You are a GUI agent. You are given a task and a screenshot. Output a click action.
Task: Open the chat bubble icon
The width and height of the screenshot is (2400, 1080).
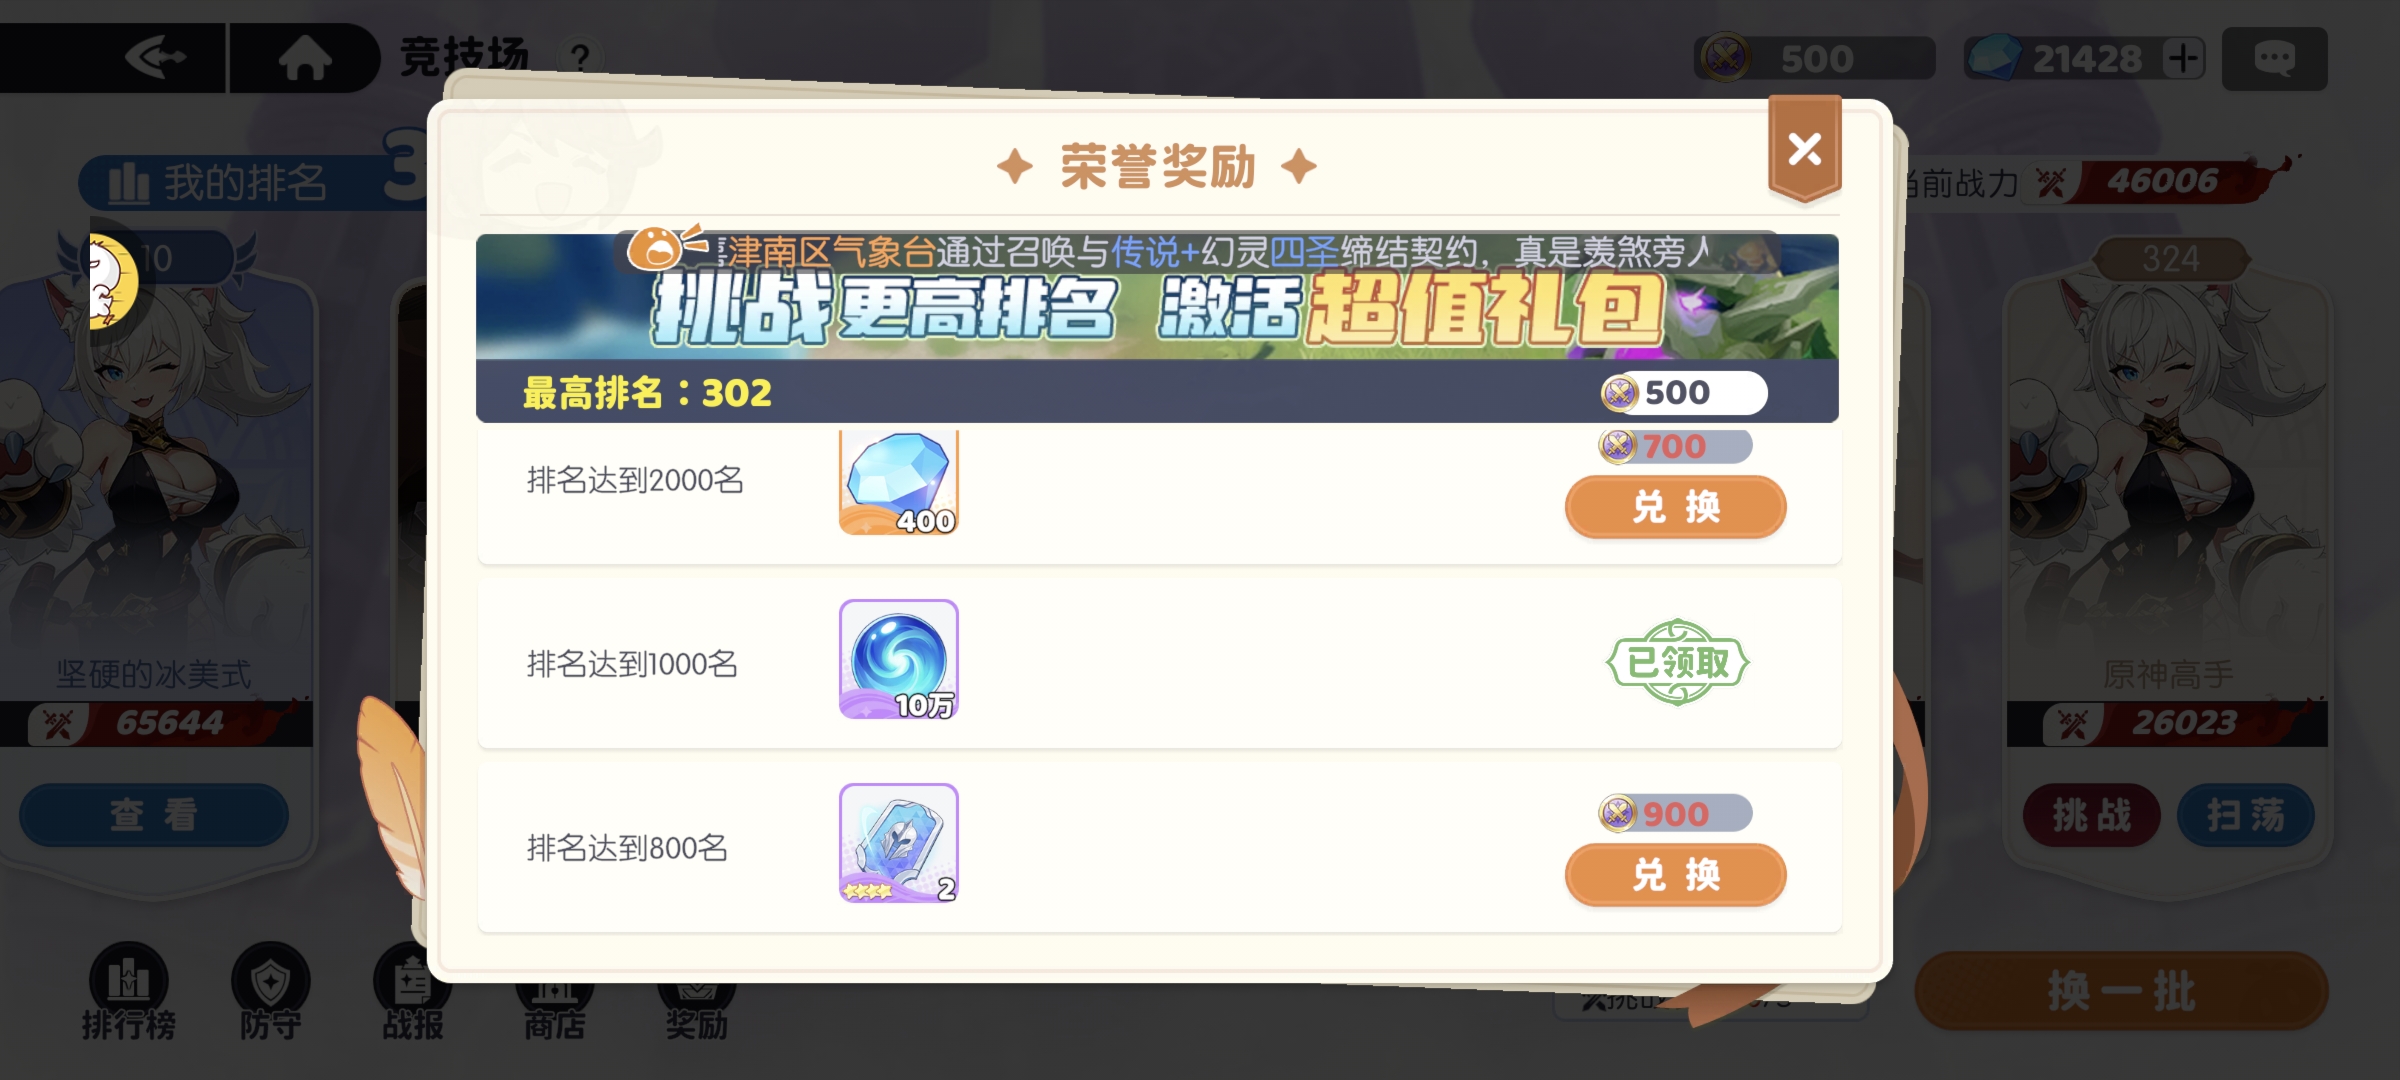click(x=2274, y=58)
